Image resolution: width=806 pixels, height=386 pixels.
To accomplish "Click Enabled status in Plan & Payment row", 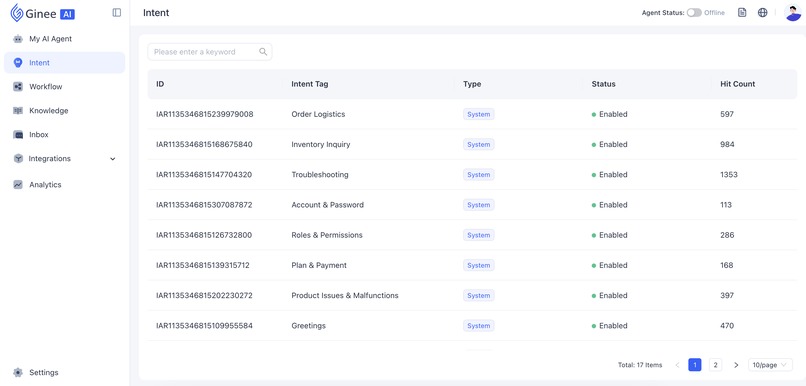I will 610,265.
